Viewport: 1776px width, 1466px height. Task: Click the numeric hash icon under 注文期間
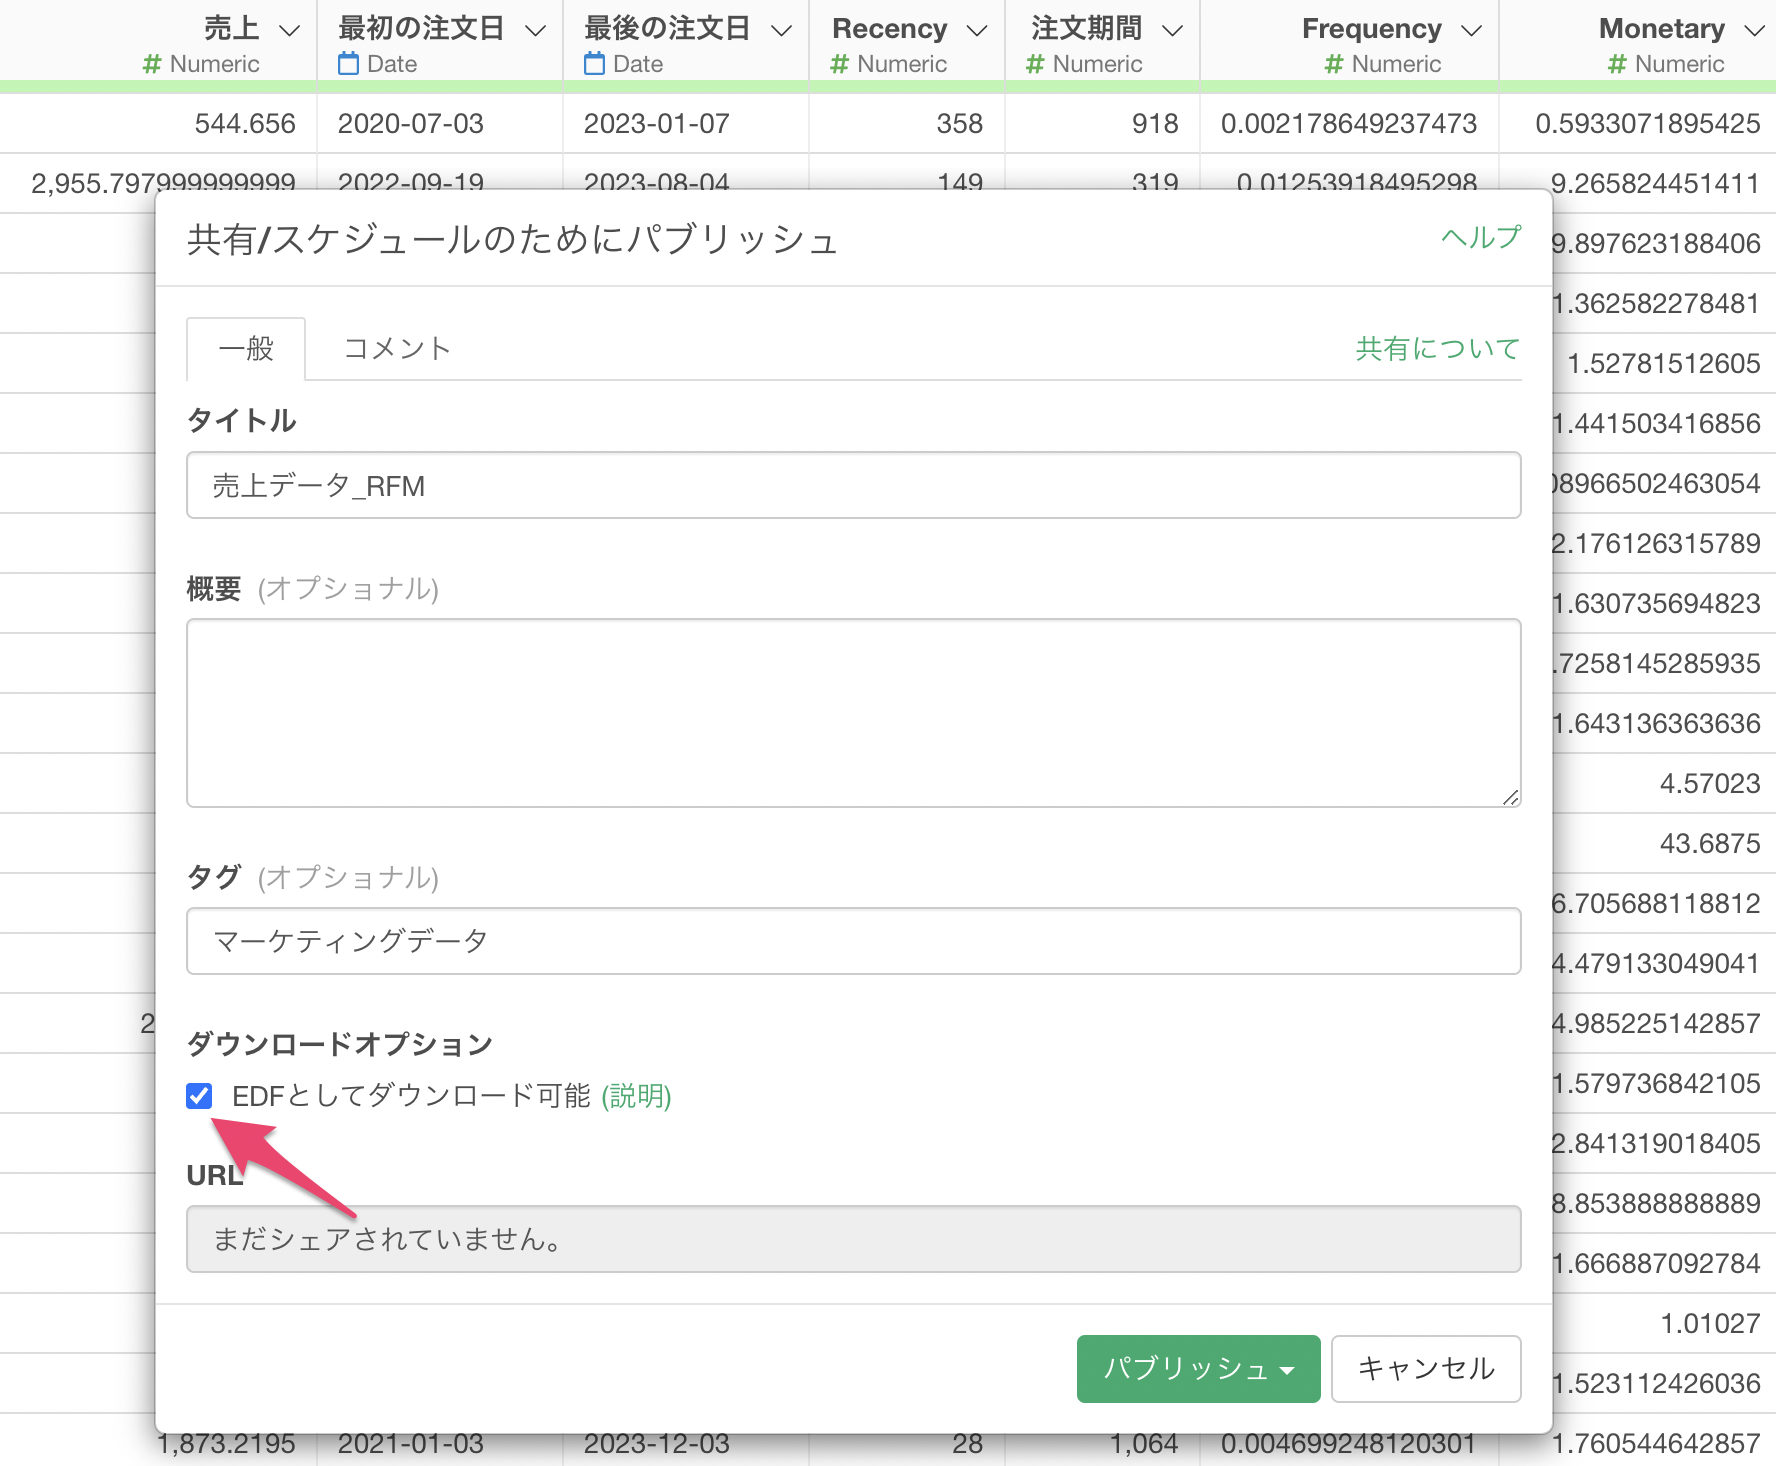coord(1035,64)
